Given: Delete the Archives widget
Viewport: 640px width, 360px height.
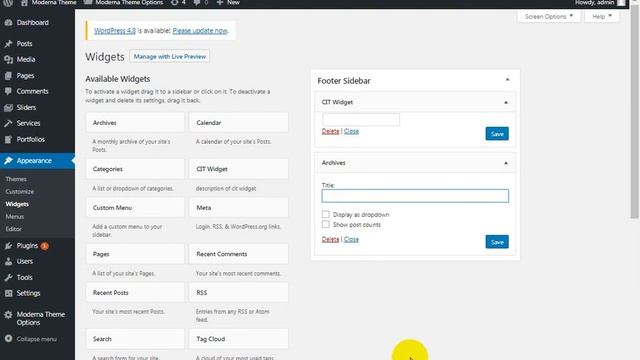Looking at the screenshot, I should 330,239.
